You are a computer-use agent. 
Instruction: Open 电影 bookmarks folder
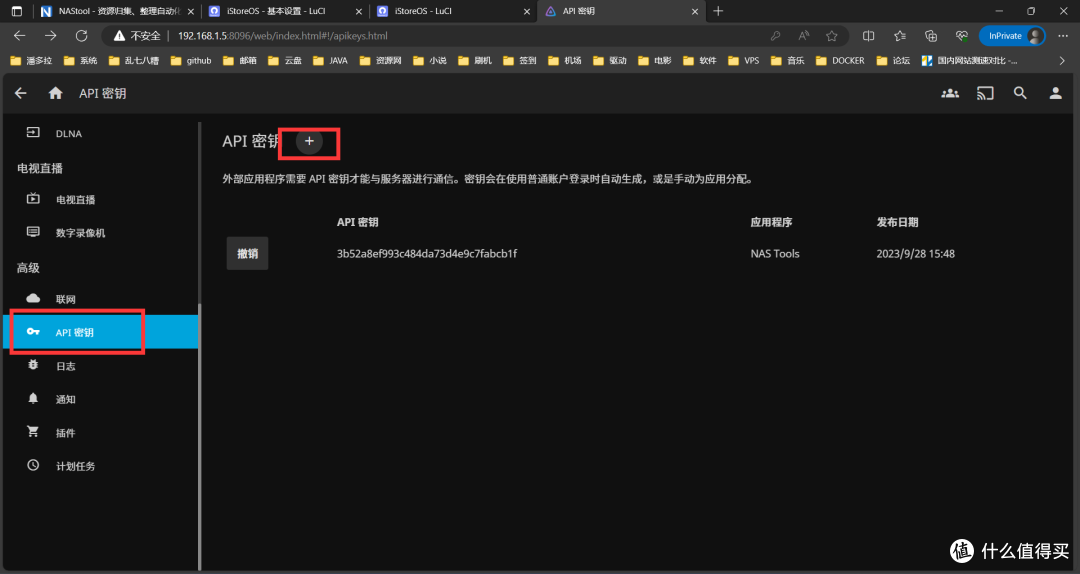(x=654, y=61)
